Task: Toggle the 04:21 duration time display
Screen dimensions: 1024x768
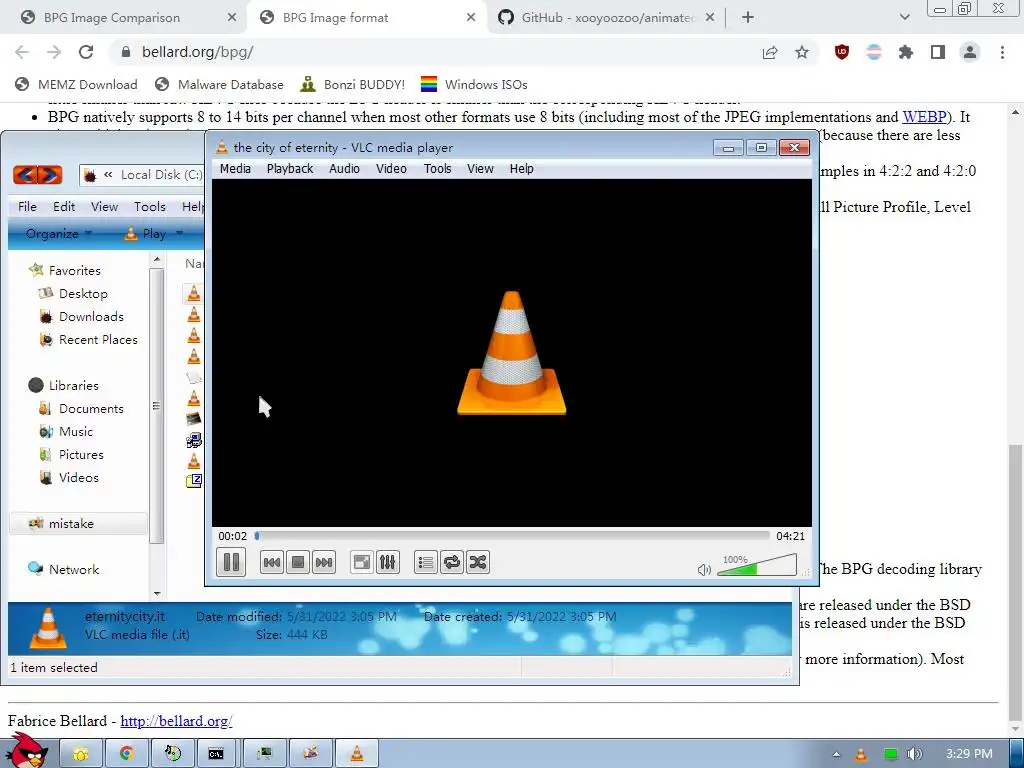Action: coord(790,536)
